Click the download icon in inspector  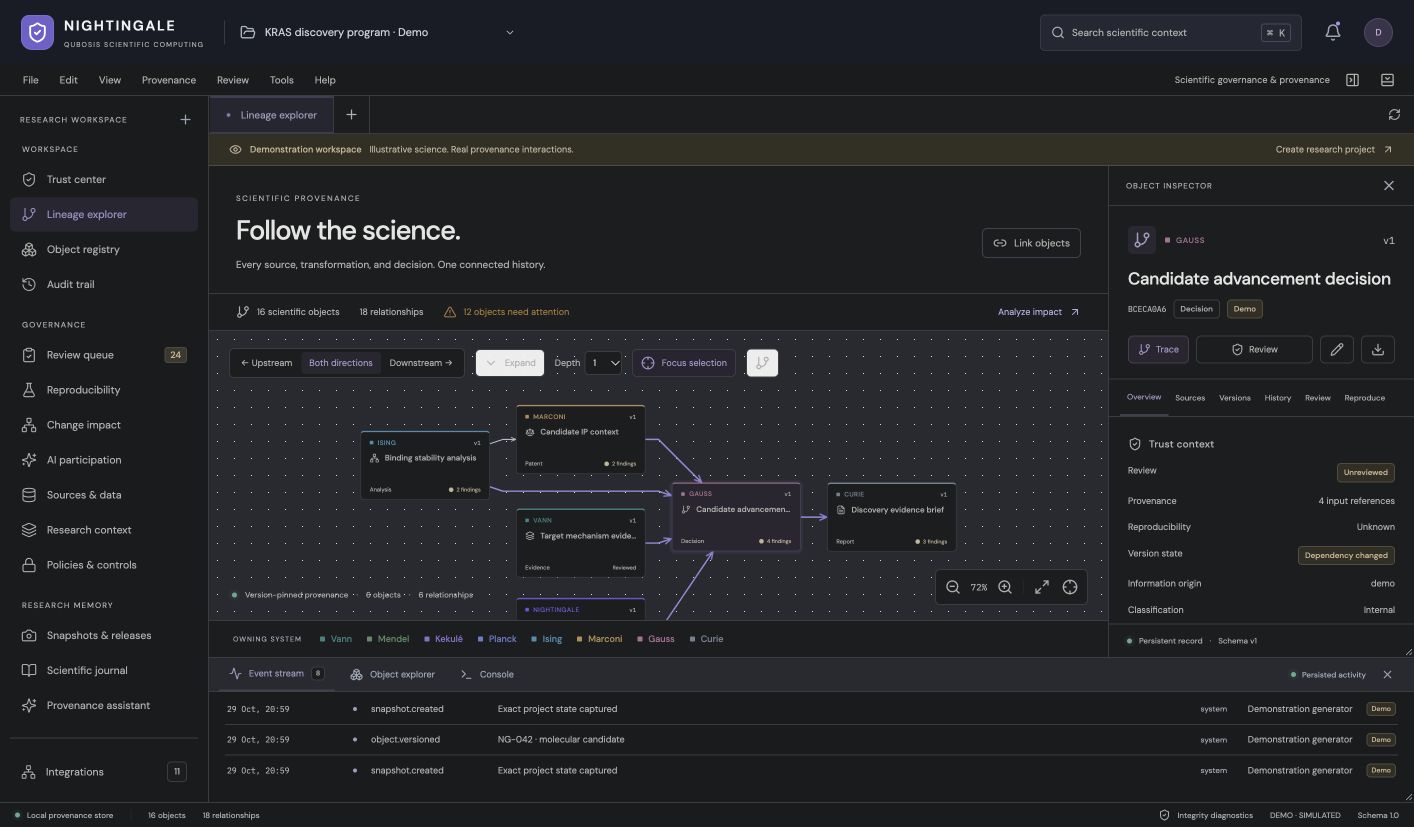click(x=1378, y=349)
